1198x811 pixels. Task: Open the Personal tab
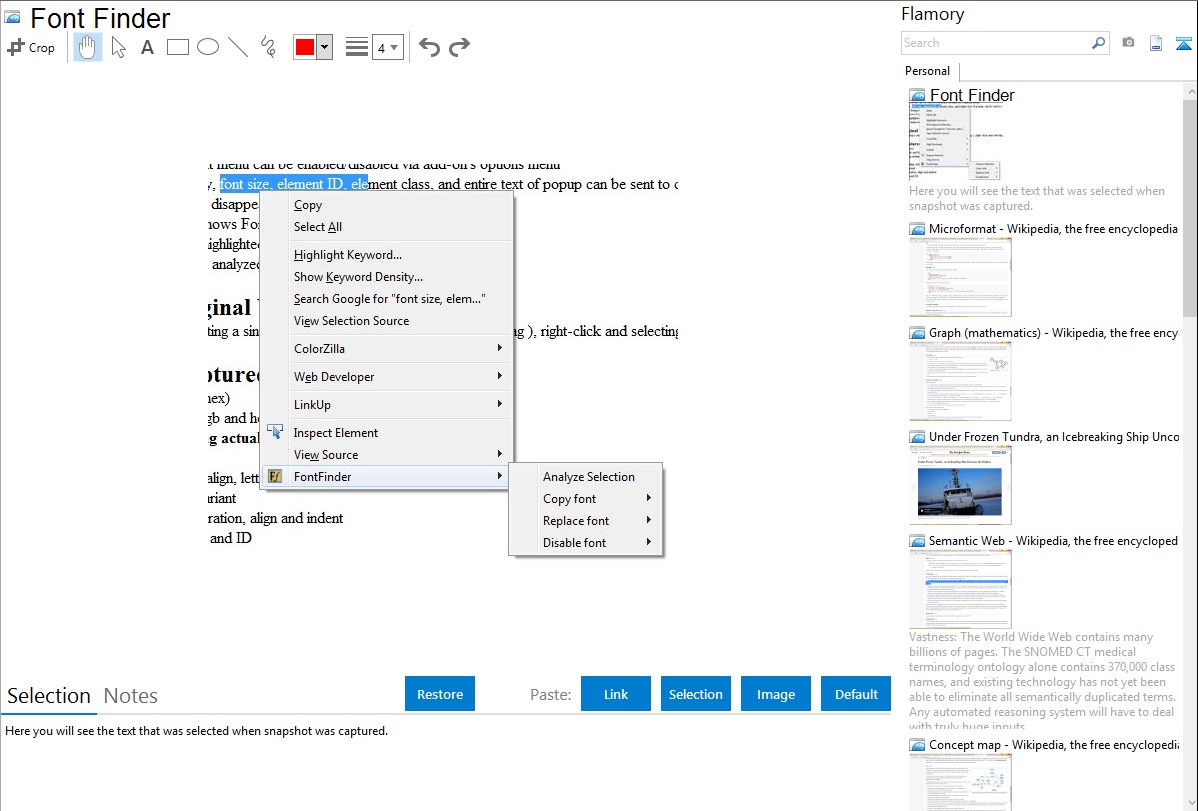[928, 71]
